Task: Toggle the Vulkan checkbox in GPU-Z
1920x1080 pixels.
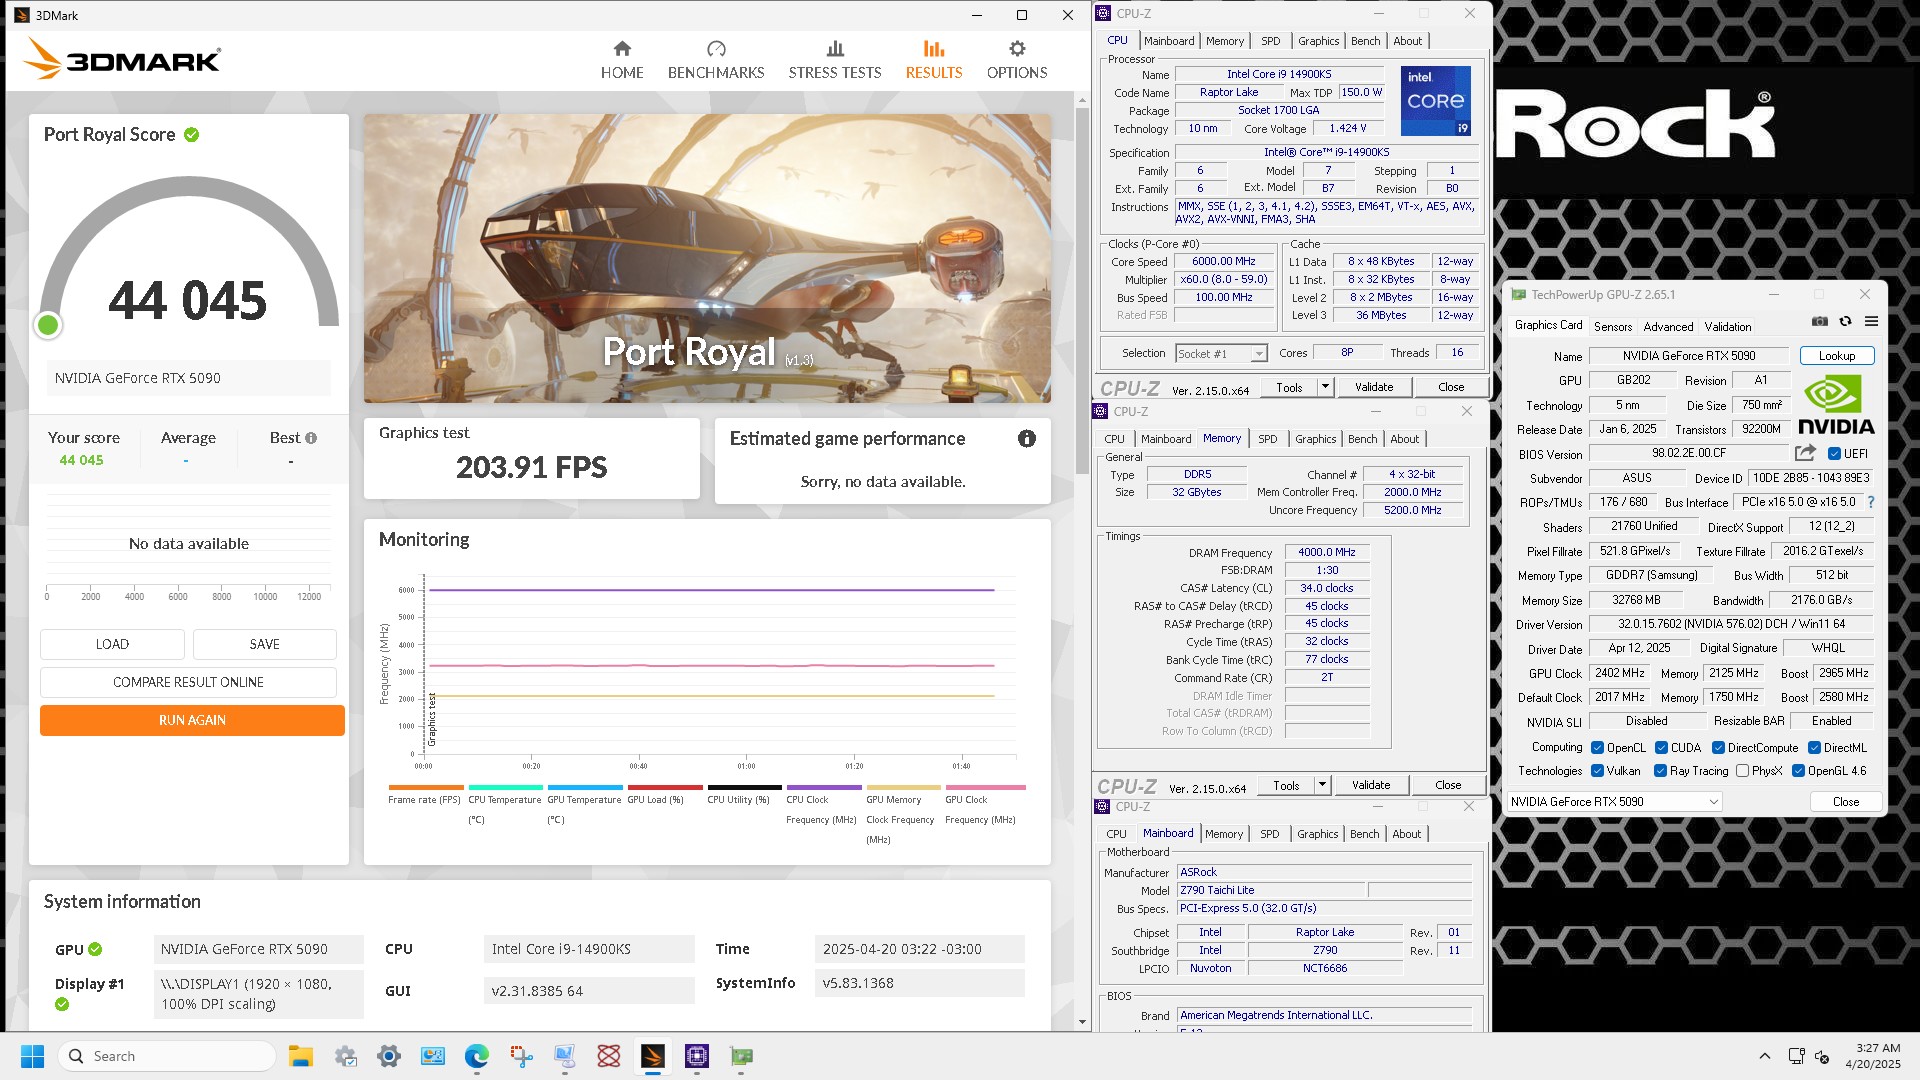Action: pyautogui.click(x=1598, y=771)
